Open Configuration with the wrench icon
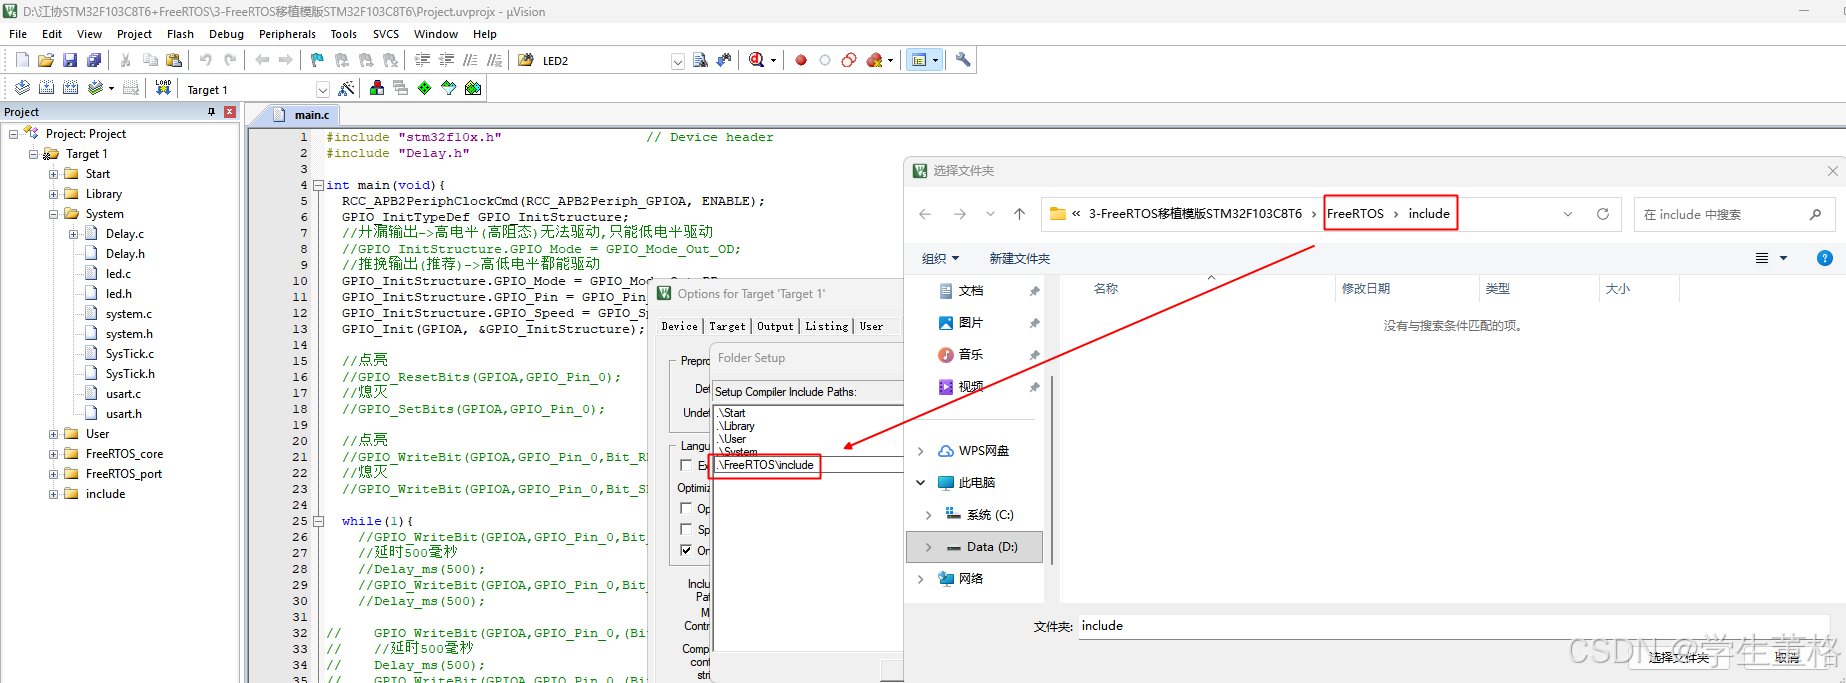The image size is (1846, 683). (963, 60)
